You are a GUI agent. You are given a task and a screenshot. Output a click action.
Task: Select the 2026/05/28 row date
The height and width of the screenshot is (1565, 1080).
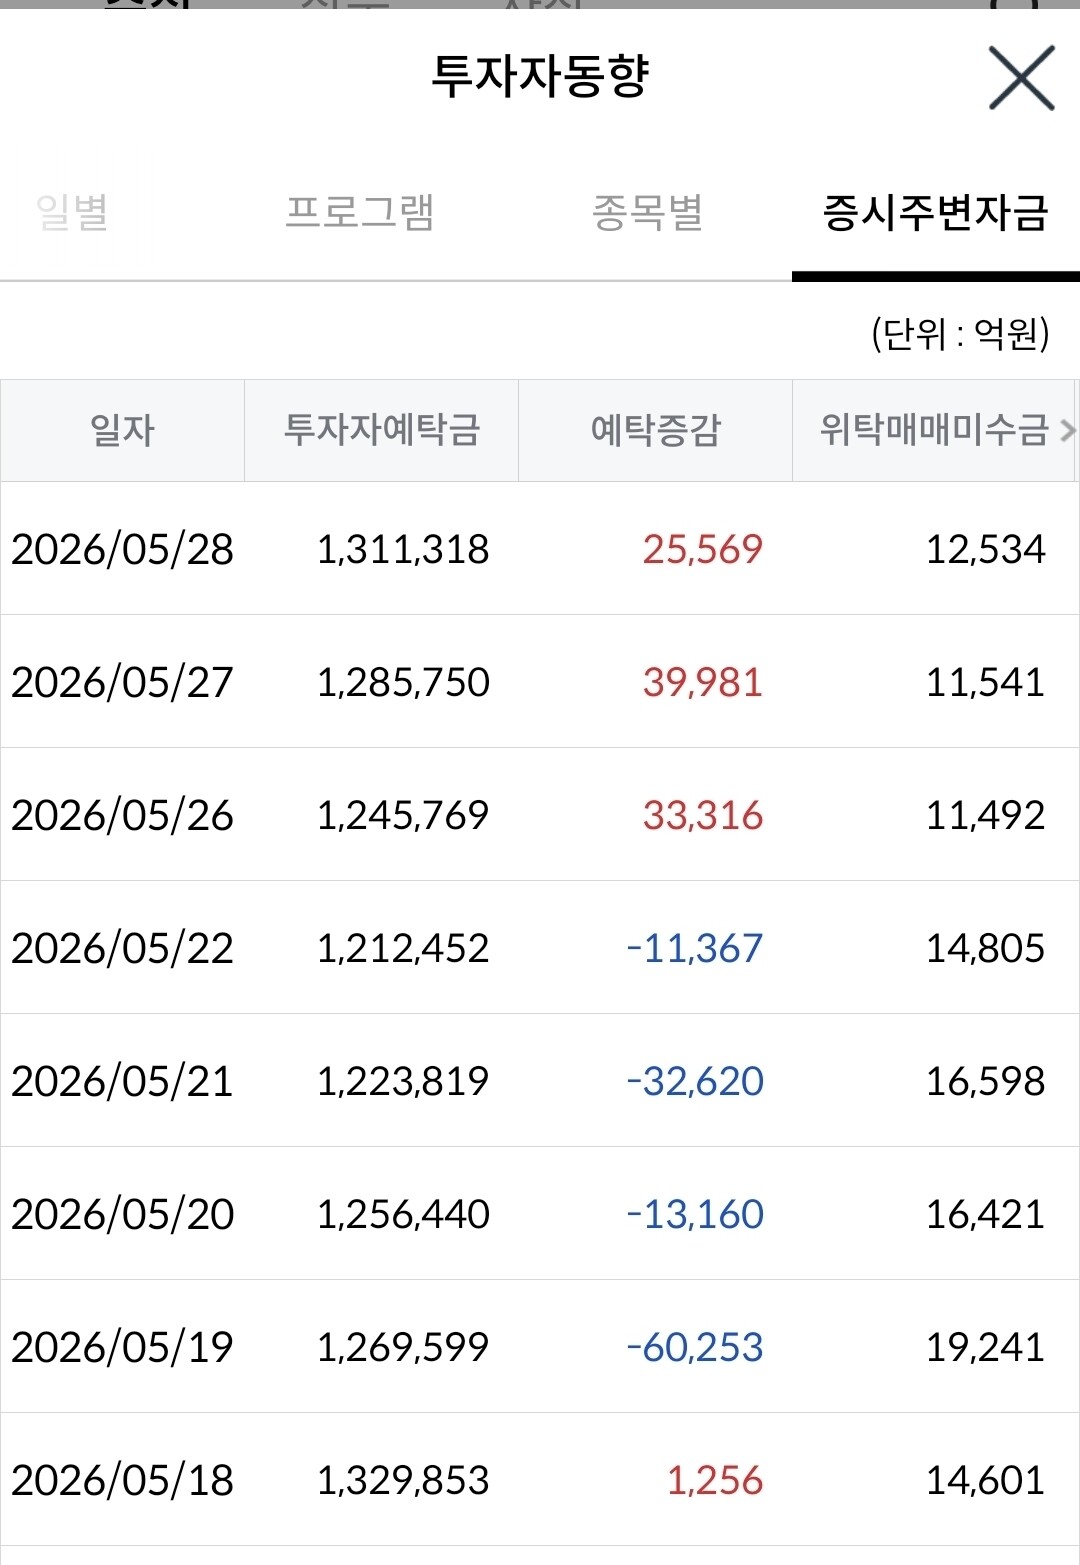pyautogui.click(x=122, y=549)
